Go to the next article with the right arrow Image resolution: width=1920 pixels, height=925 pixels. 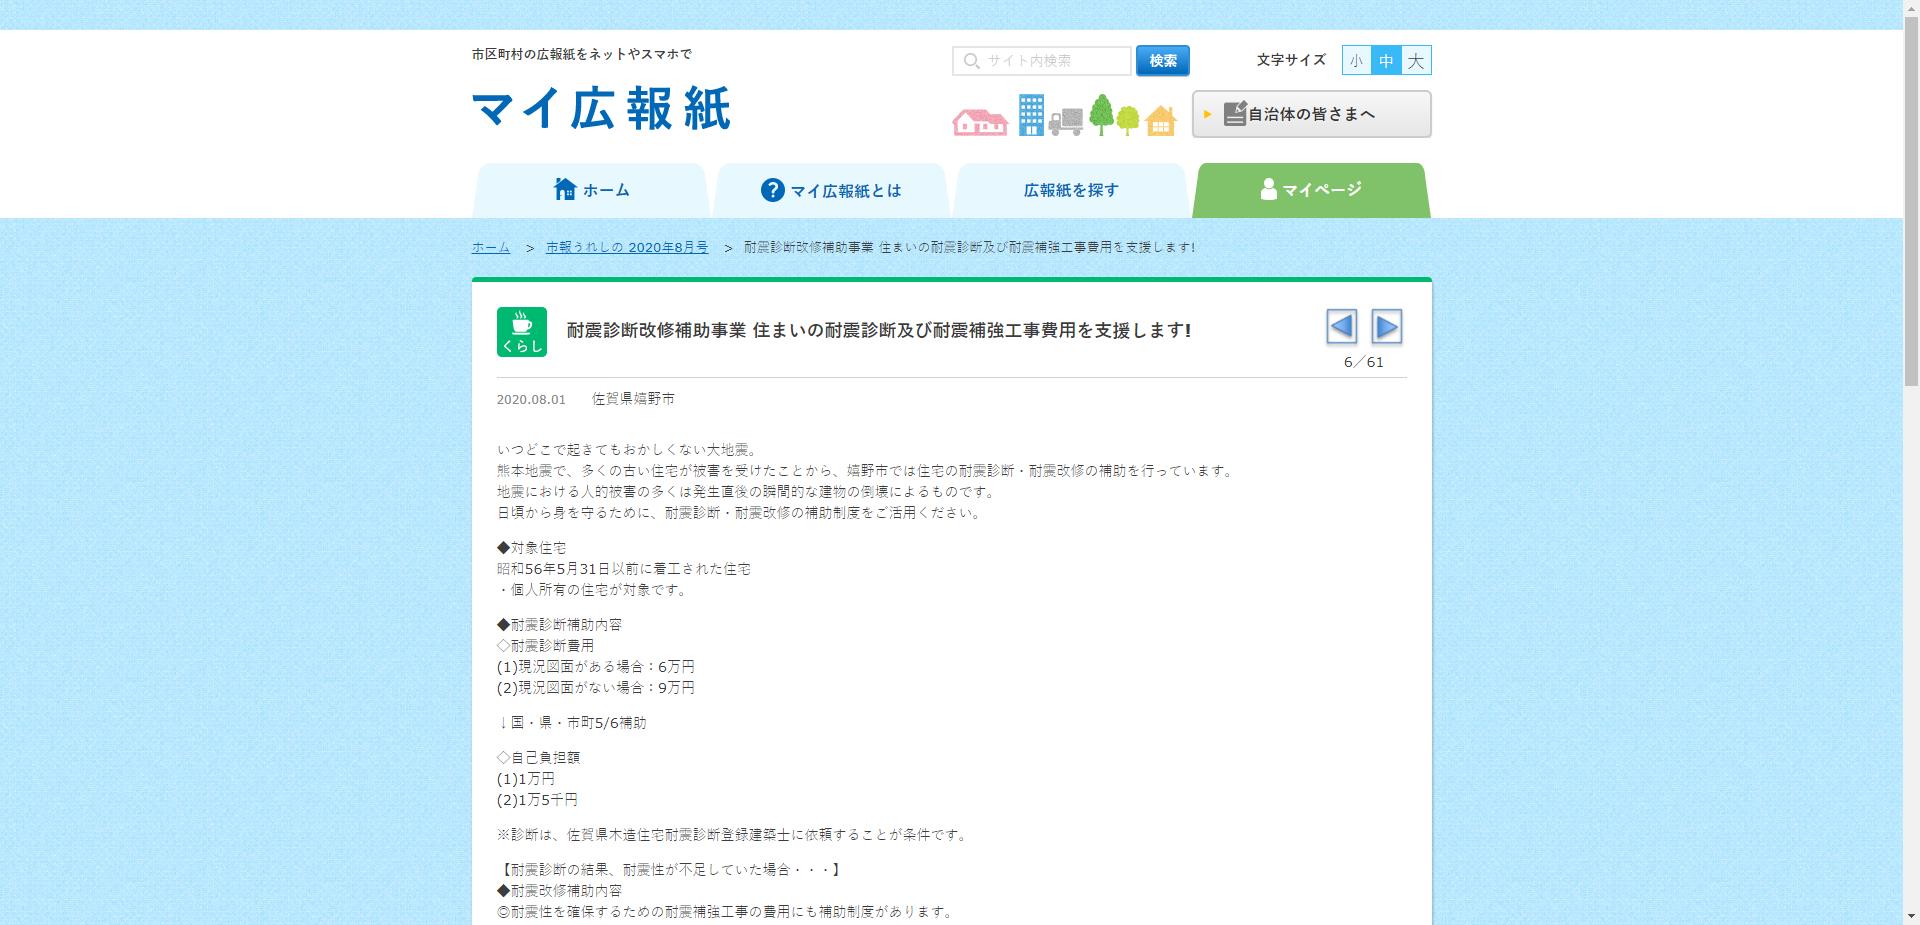click(x=1388, y=327)
